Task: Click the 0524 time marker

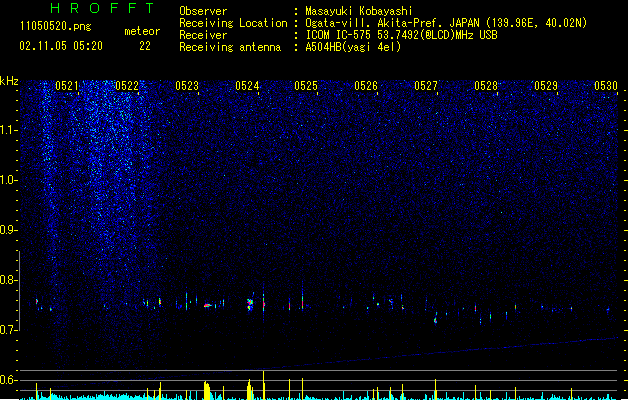Action: (x=247, y=86)
